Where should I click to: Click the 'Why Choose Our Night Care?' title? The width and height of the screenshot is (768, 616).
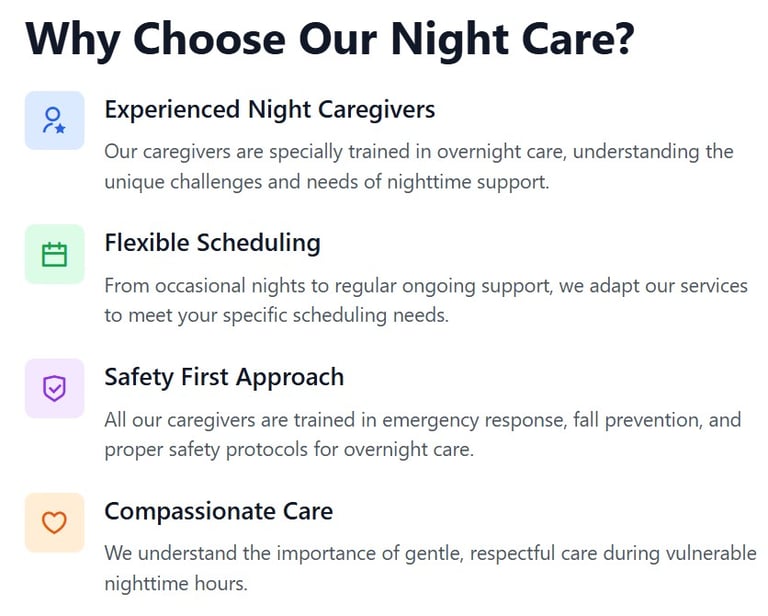pos(330,40)
